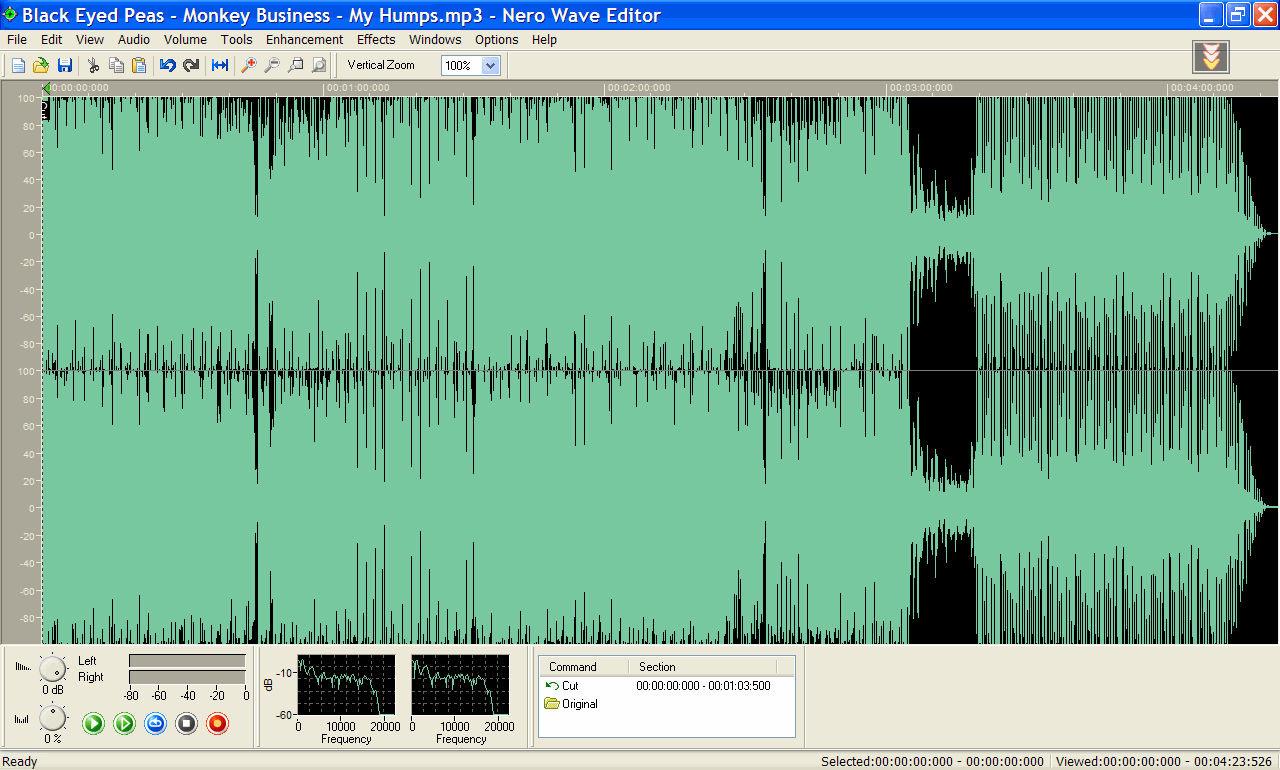Click the zoom full view icon
The image size is (1280, 770).
318,65
